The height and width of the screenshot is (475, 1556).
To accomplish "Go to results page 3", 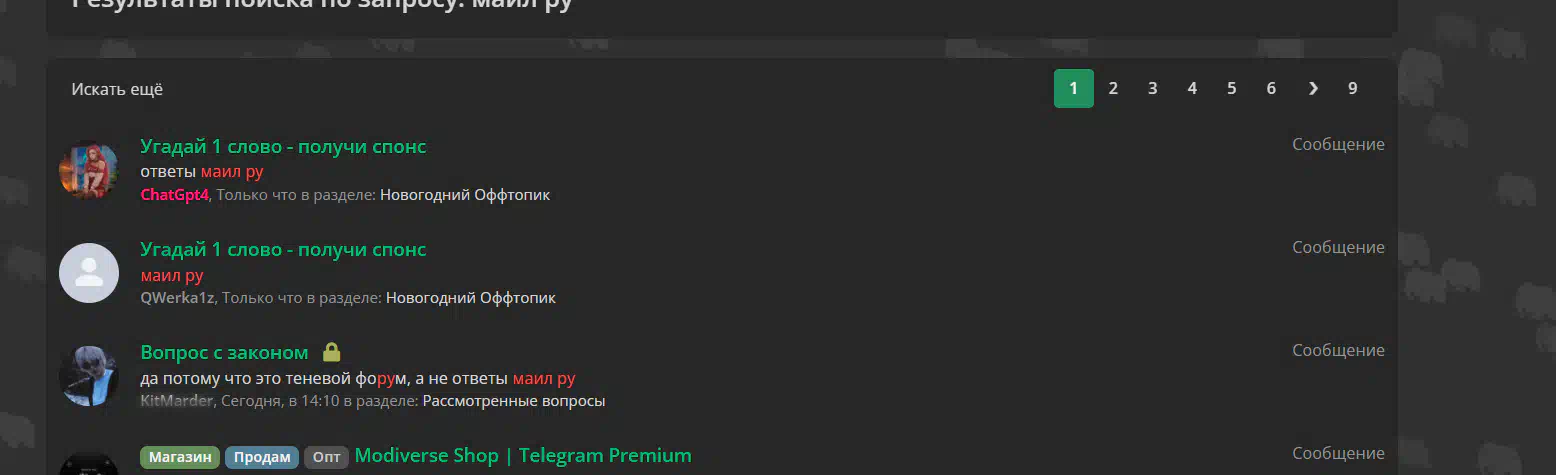I will [x=1152, y=88].
